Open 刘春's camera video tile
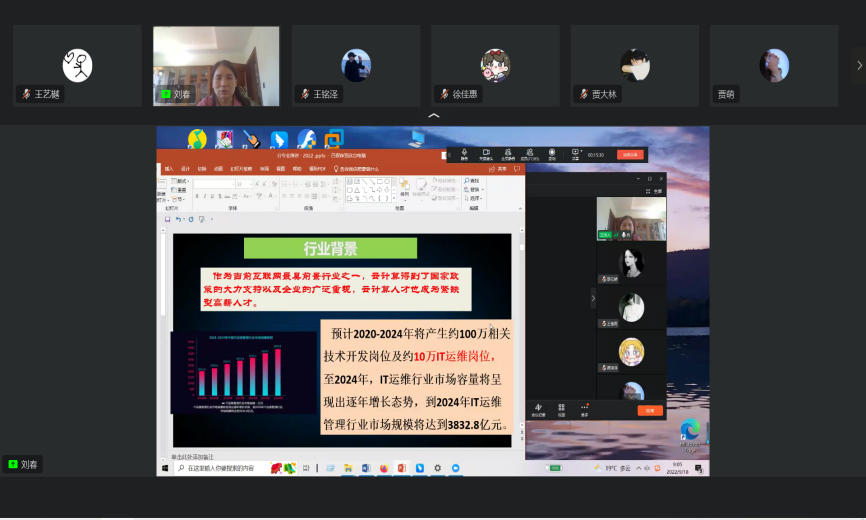This screenshot has height=520, width=866. [x=216, y=66]
